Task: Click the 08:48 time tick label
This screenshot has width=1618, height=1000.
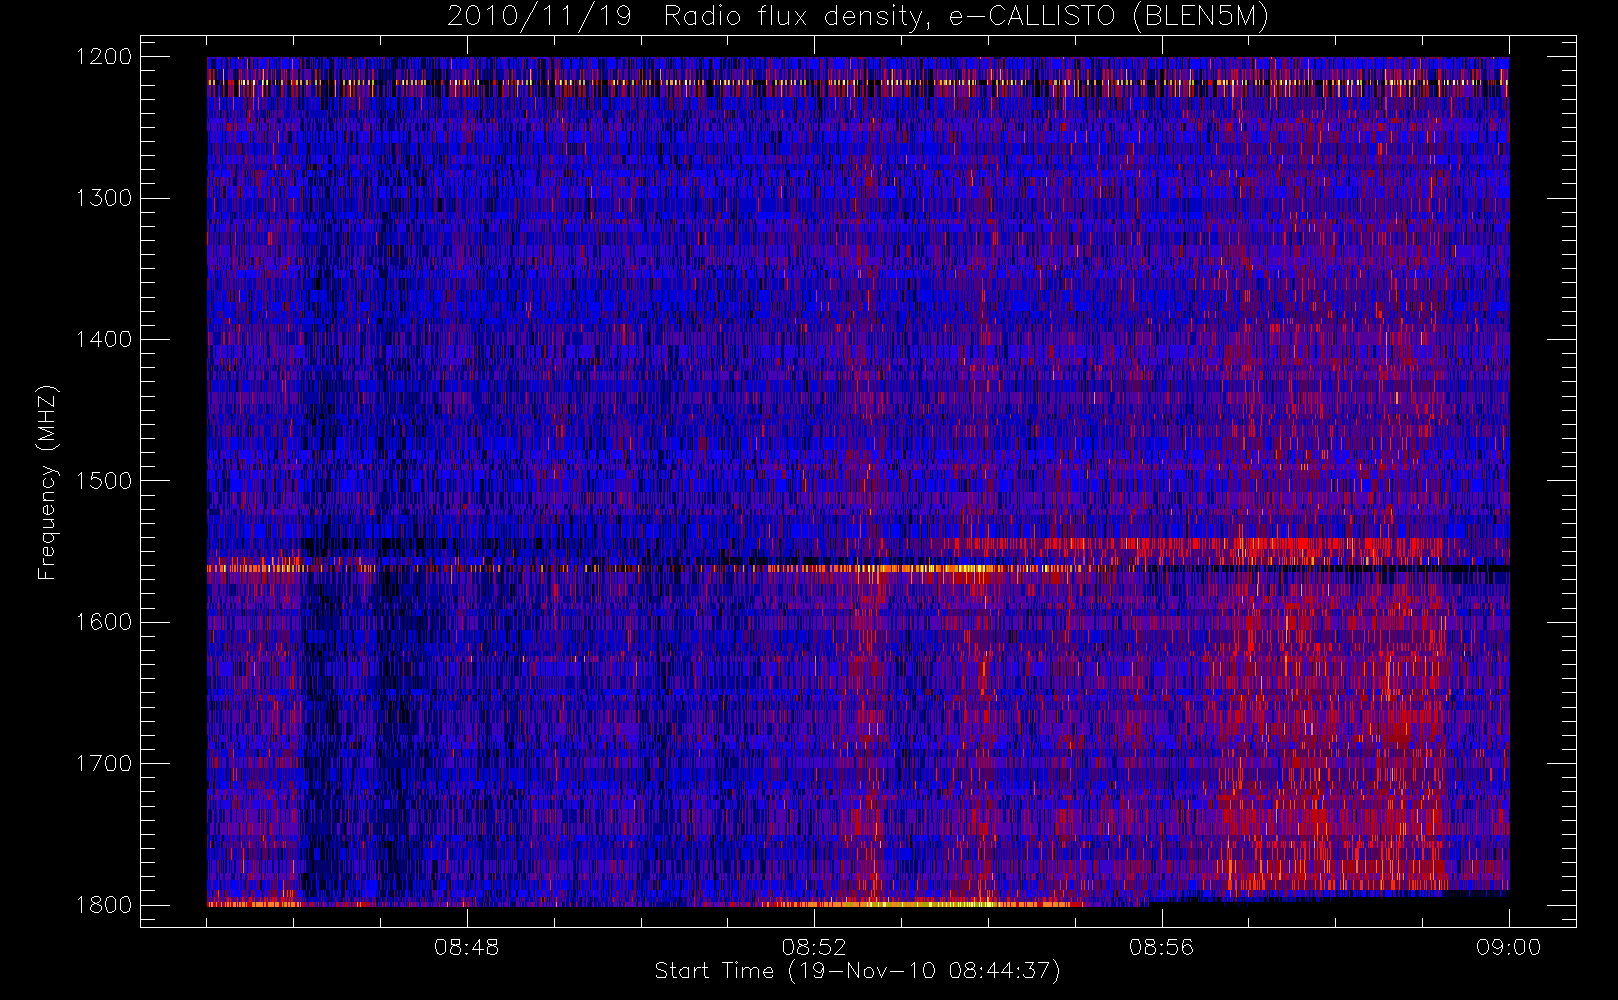Action: pyautogui.click(x=467, y=947)
